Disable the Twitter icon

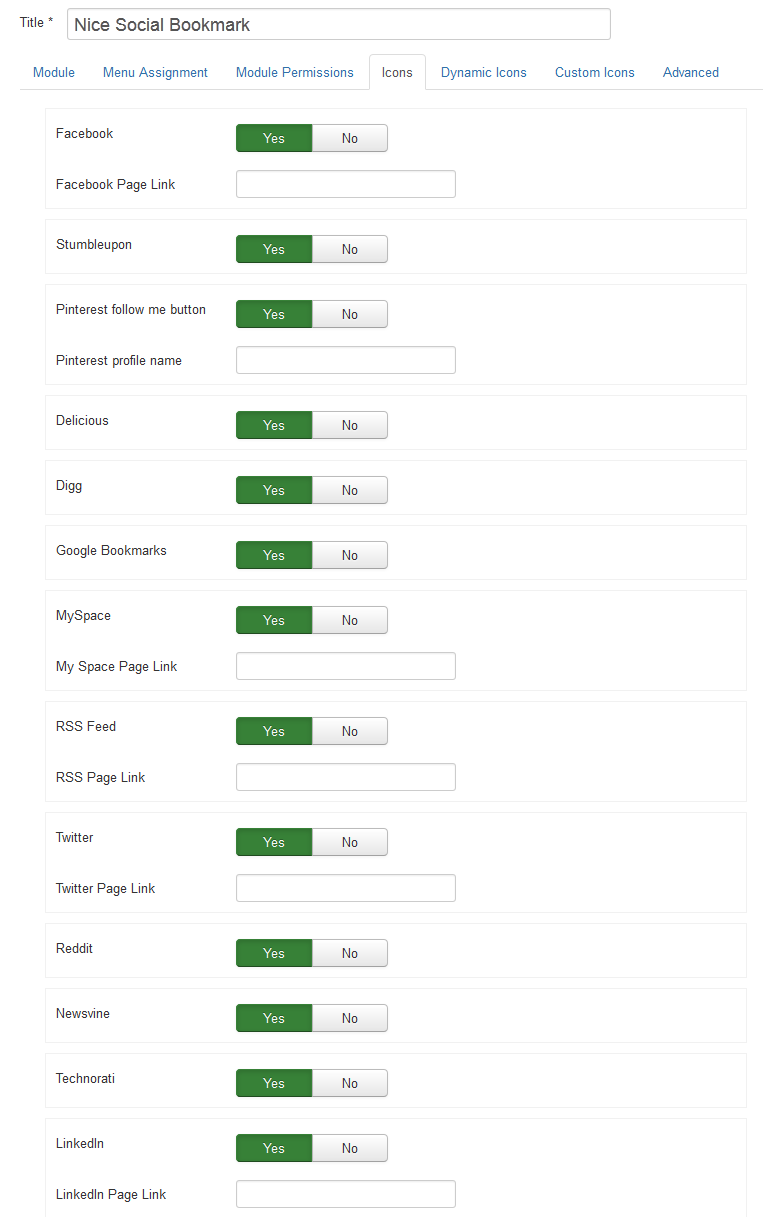click(350, 842)
